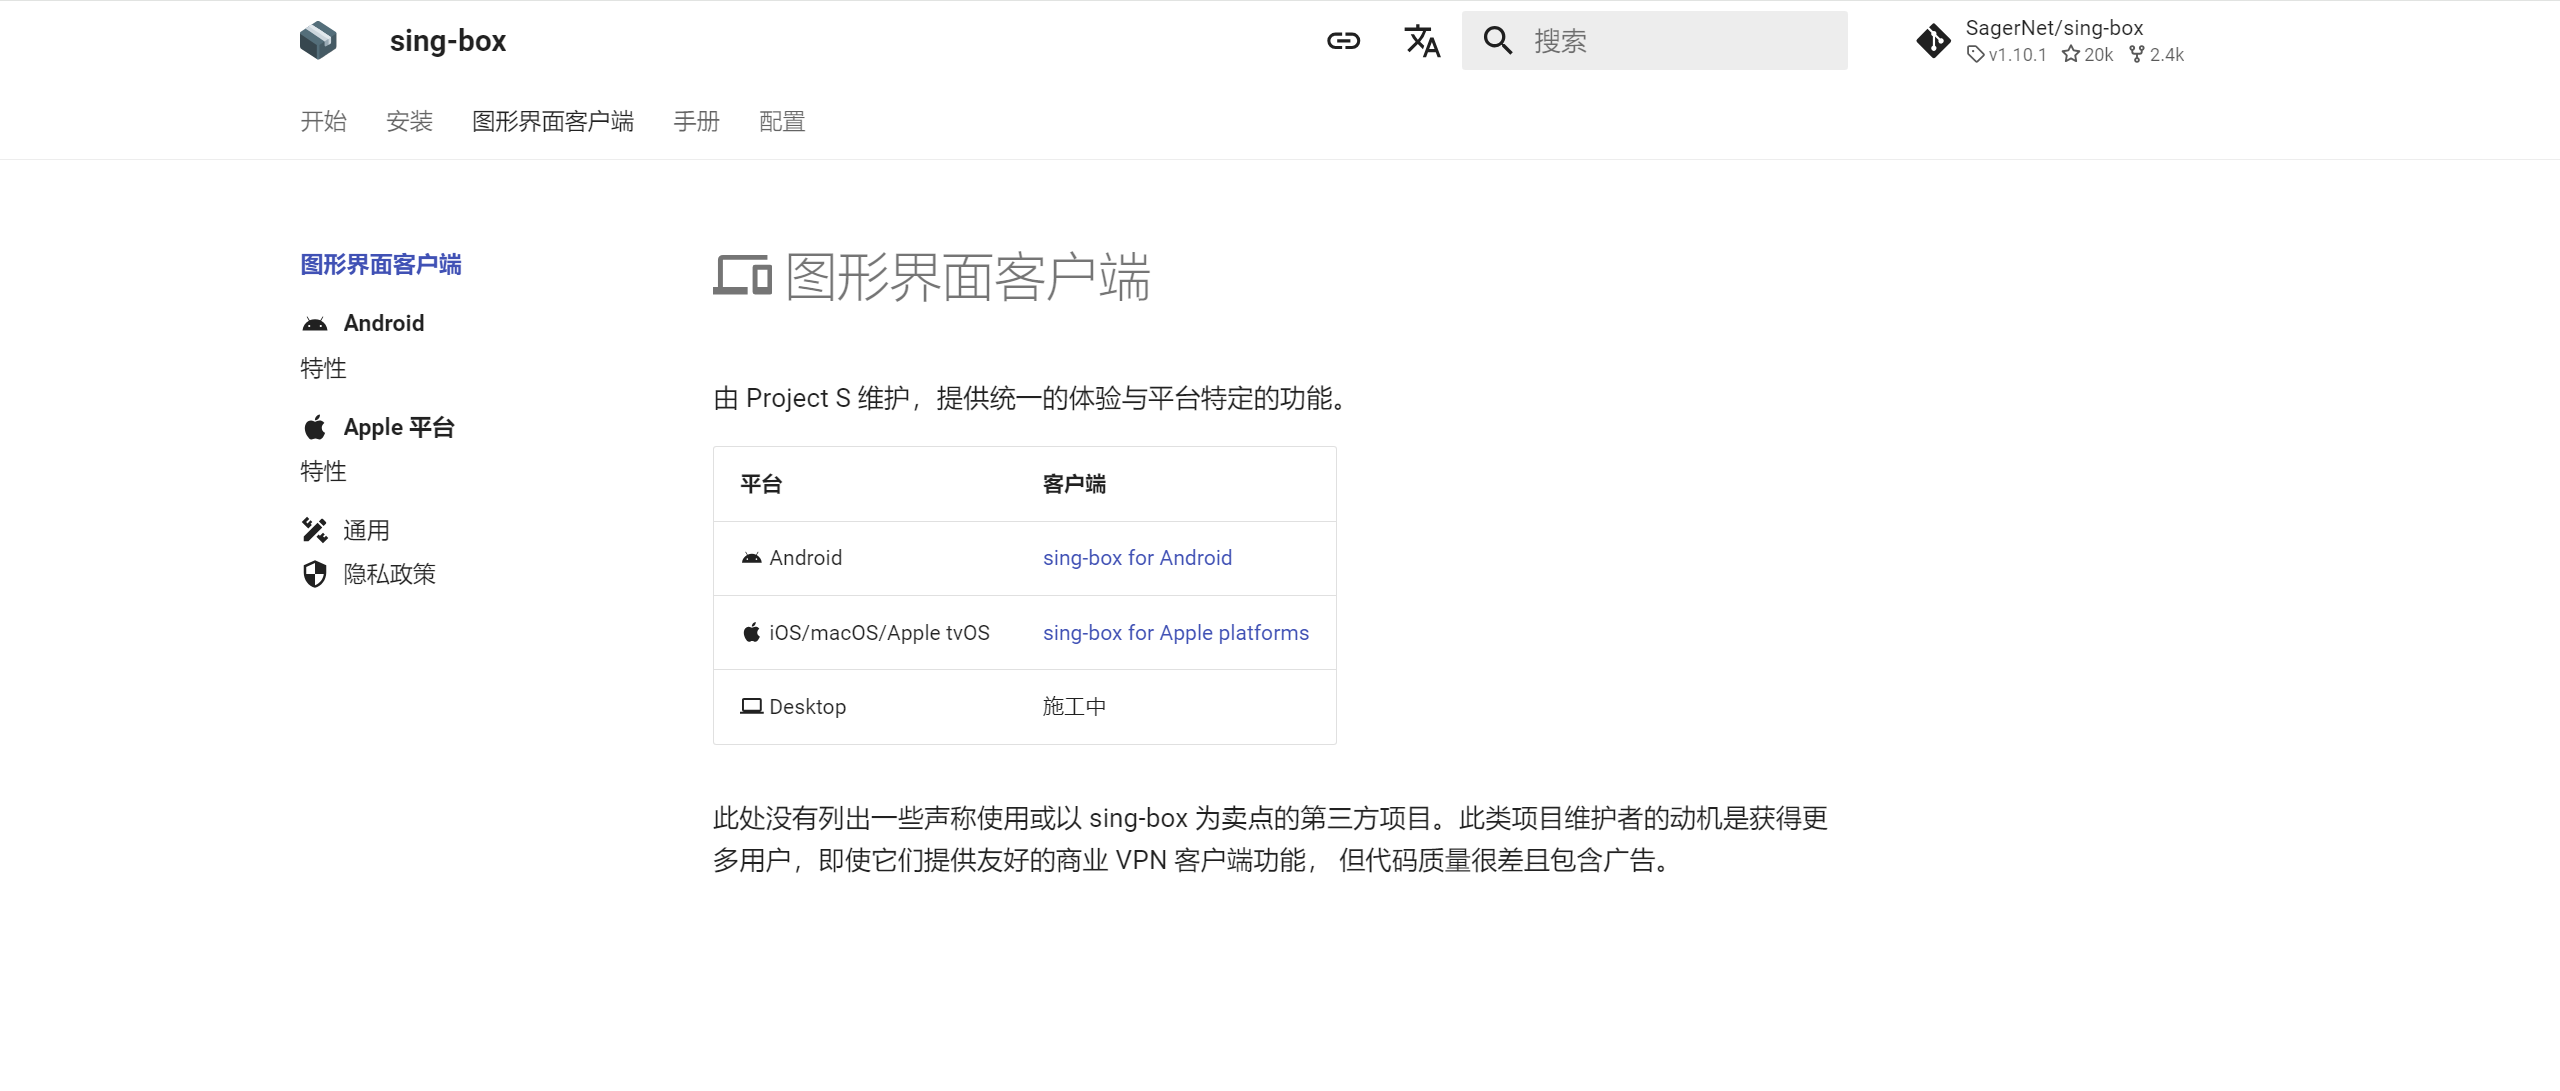Click the 施工中 table cell

tap(1176, 707)
